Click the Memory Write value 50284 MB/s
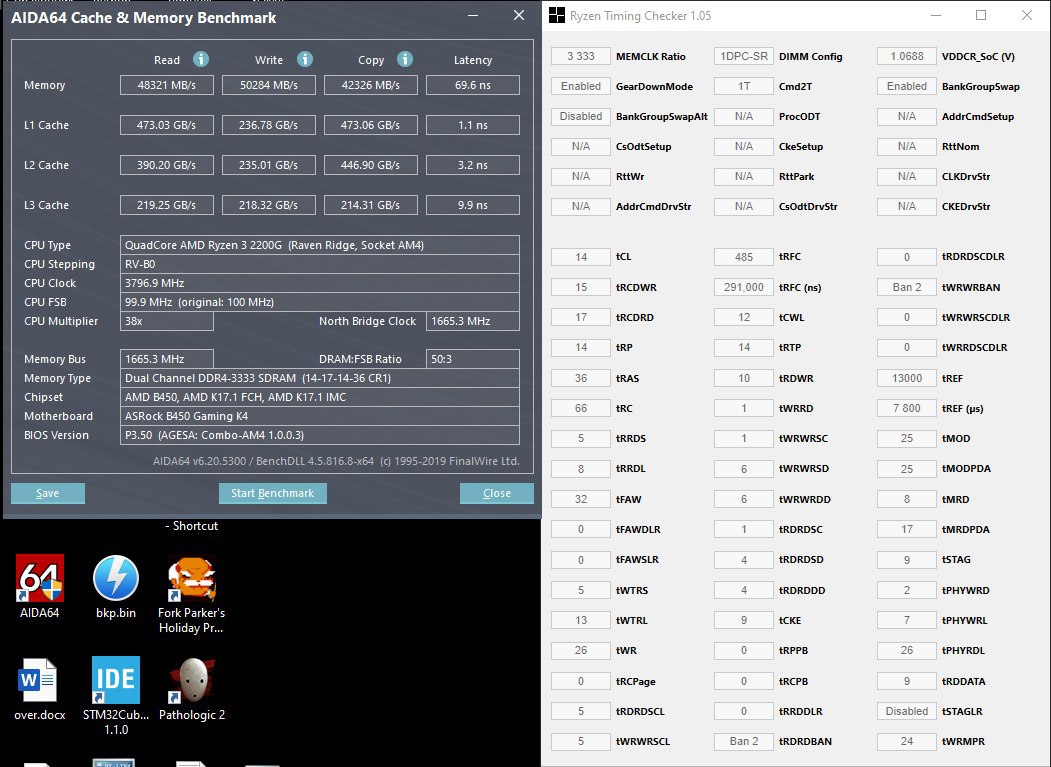Image resolution: width=1051 pixels, height=767 pixels. tap(269, 85)
